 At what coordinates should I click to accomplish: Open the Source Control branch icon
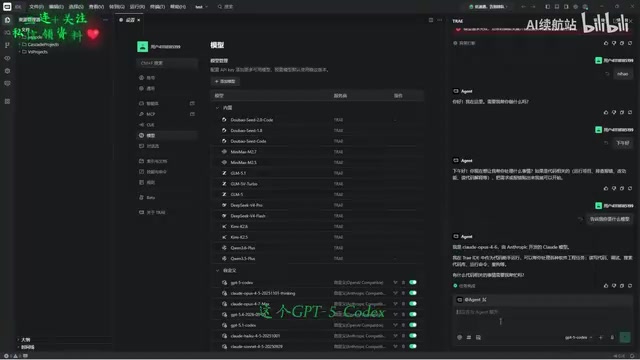coord(7,45)
